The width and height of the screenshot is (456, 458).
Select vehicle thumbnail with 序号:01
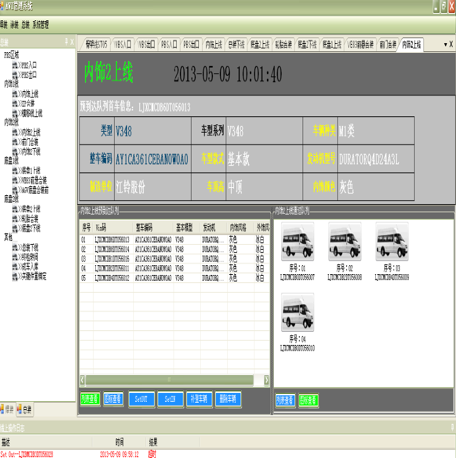[x=297, y=241]
